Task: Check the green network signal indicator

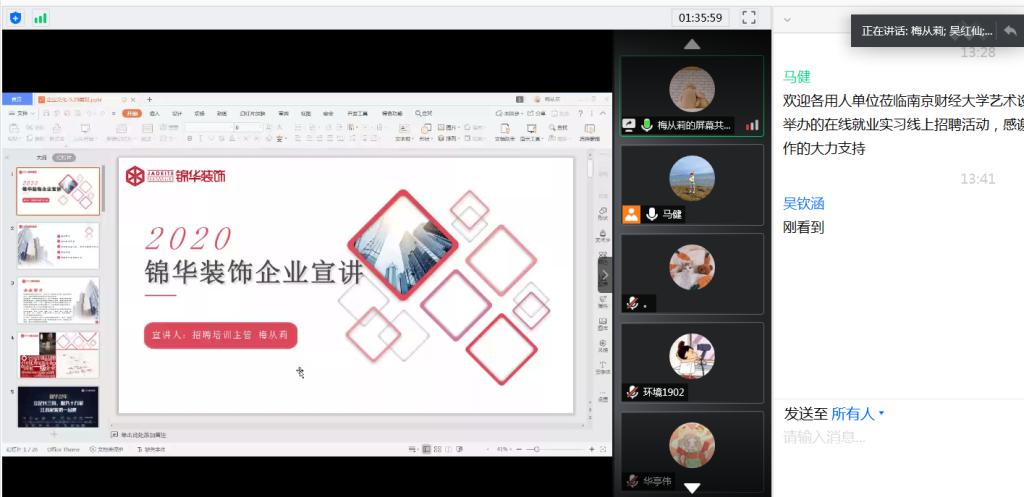Action: click(x=40, y=18)
